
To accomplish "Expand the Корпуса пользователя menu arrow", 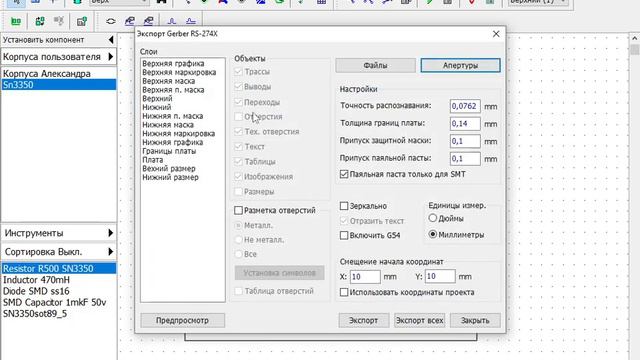I will 111,57.
